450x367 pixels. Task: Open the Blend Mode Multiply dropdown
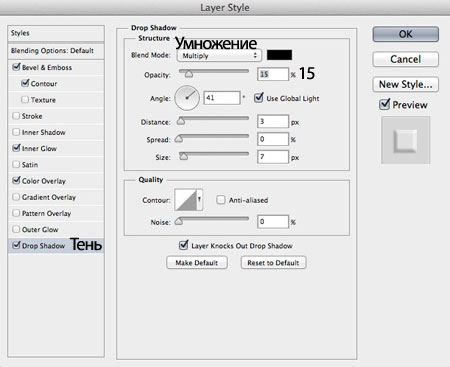[x=219, y=56]
